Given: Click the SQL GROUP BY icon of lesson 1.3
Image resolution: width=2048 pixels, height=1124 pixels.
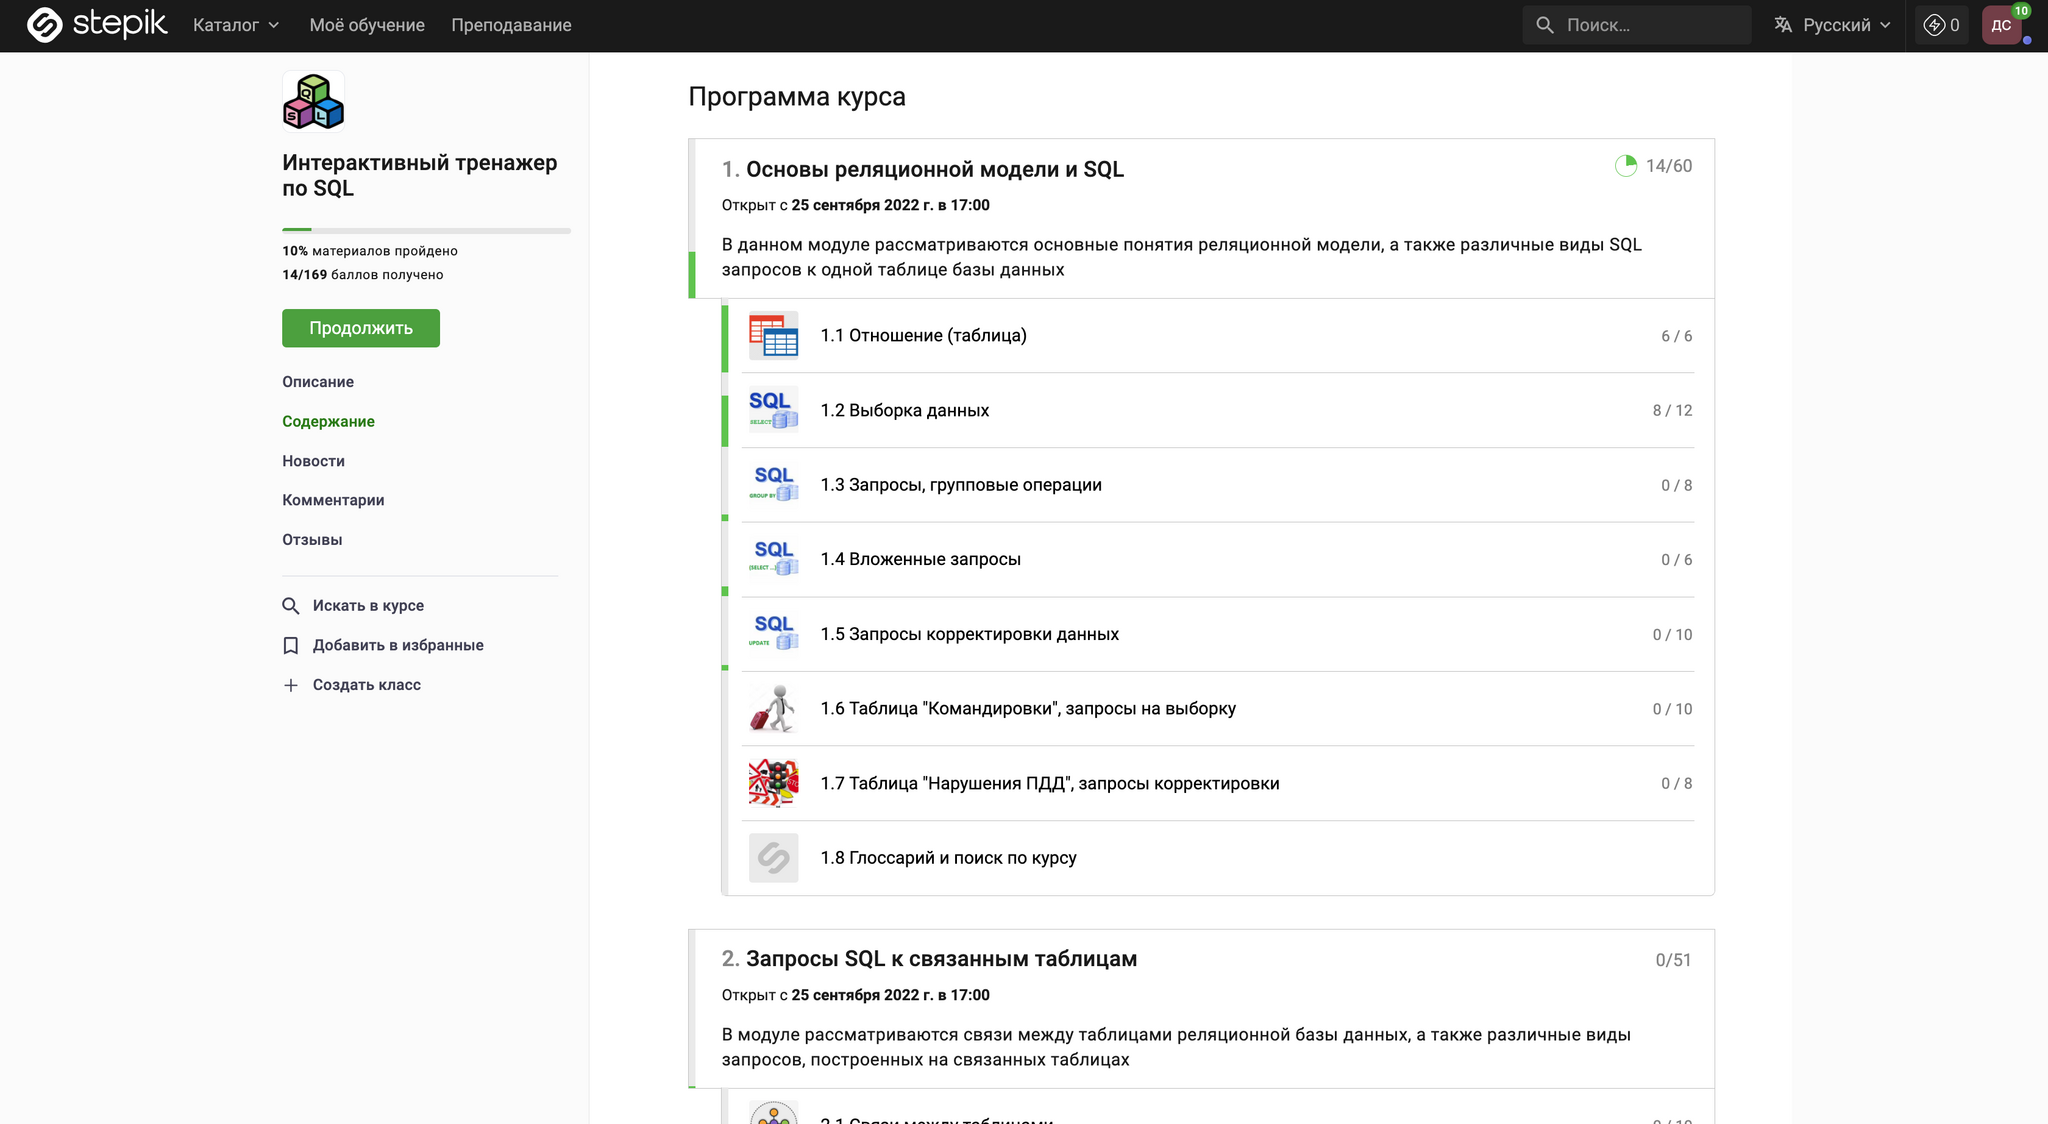Looking at the screenshot, I should pyautogui.click(x=774, y=484).
